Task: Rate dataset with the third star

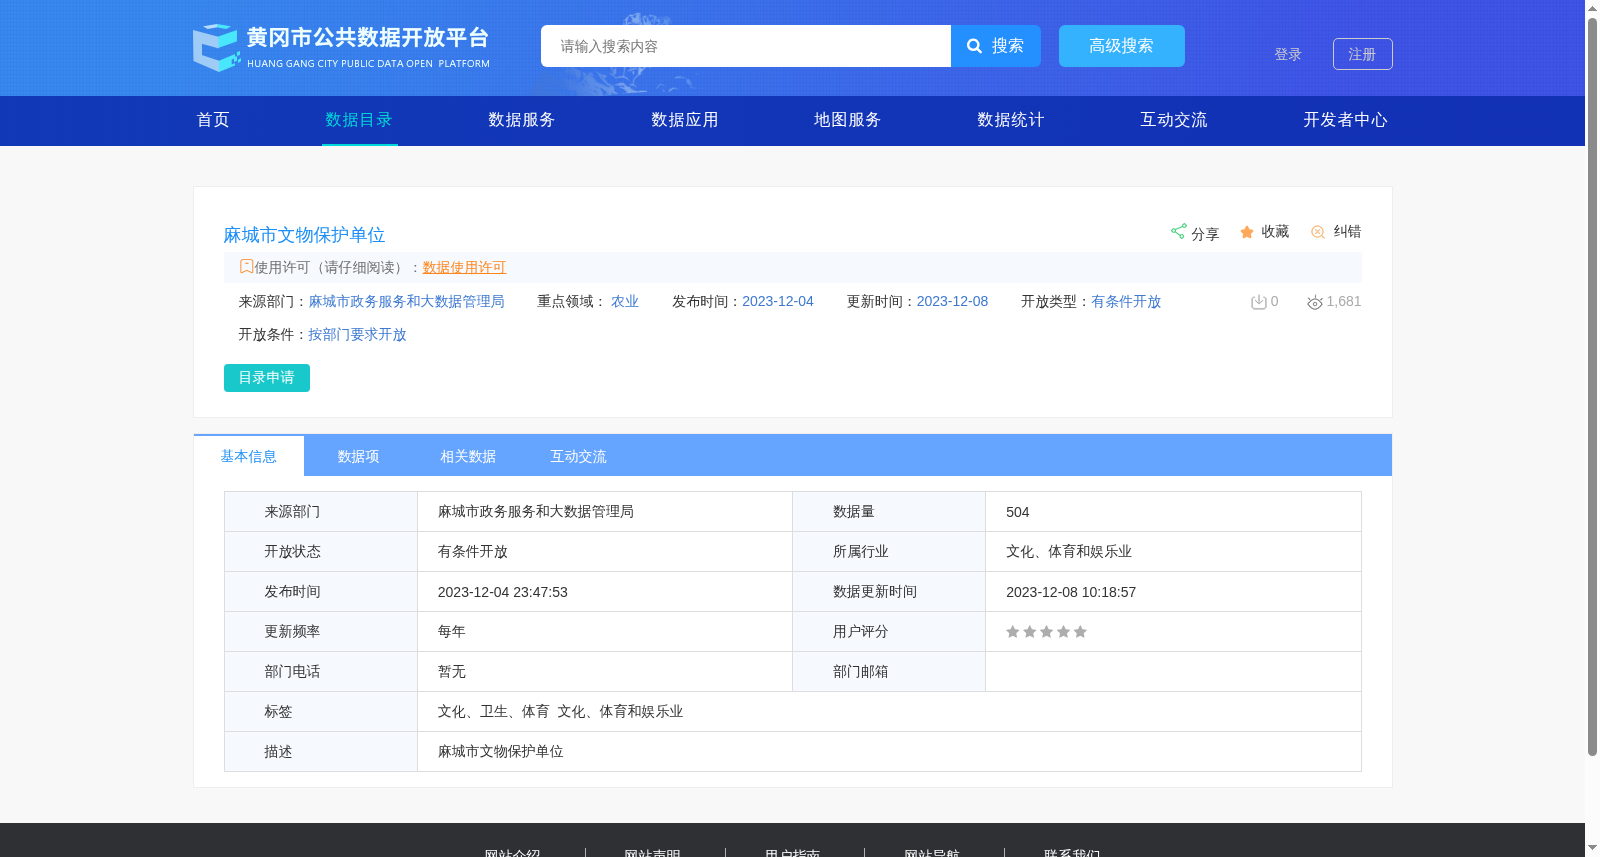Action: [x=1046, y=632]
